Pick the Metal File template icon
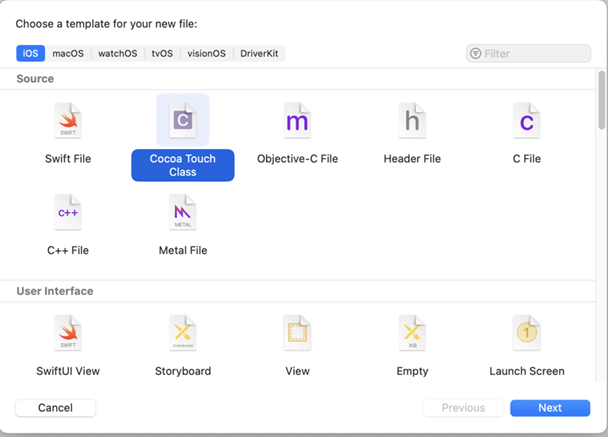608x437 pixels. click(x=183, y=213)
